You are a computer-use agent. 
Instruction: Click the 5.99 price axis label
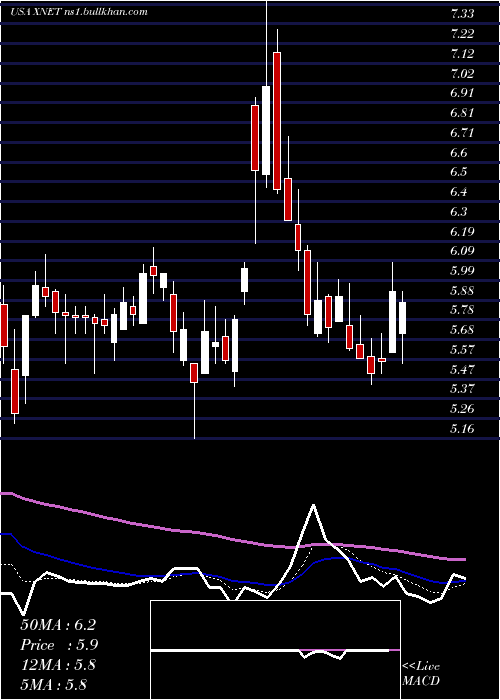click(462, 271)
